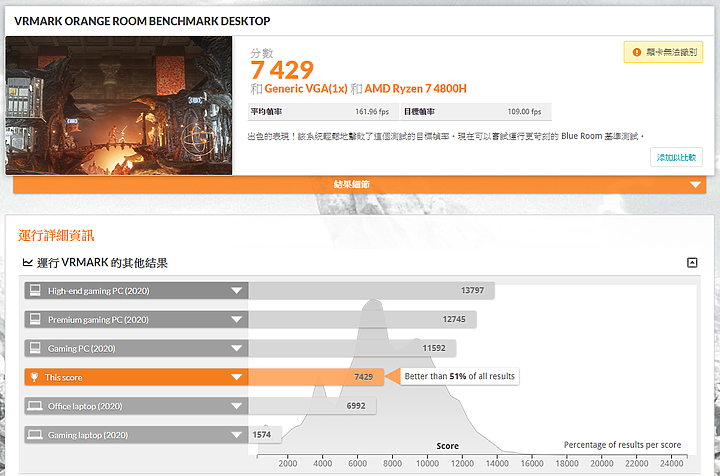Click the yellow 顯卡無法識別 warning button
720x476 pixels.
(663, 52)
